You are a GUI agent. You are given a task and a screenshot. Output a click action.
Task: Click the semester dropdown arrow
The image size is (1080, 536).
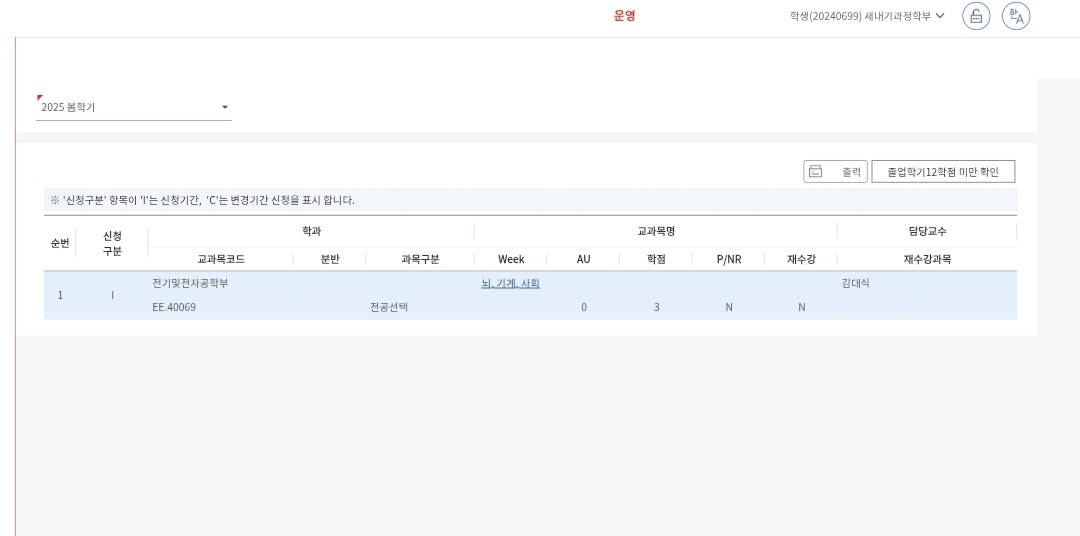pyautogui.click(x=224, y=107)
